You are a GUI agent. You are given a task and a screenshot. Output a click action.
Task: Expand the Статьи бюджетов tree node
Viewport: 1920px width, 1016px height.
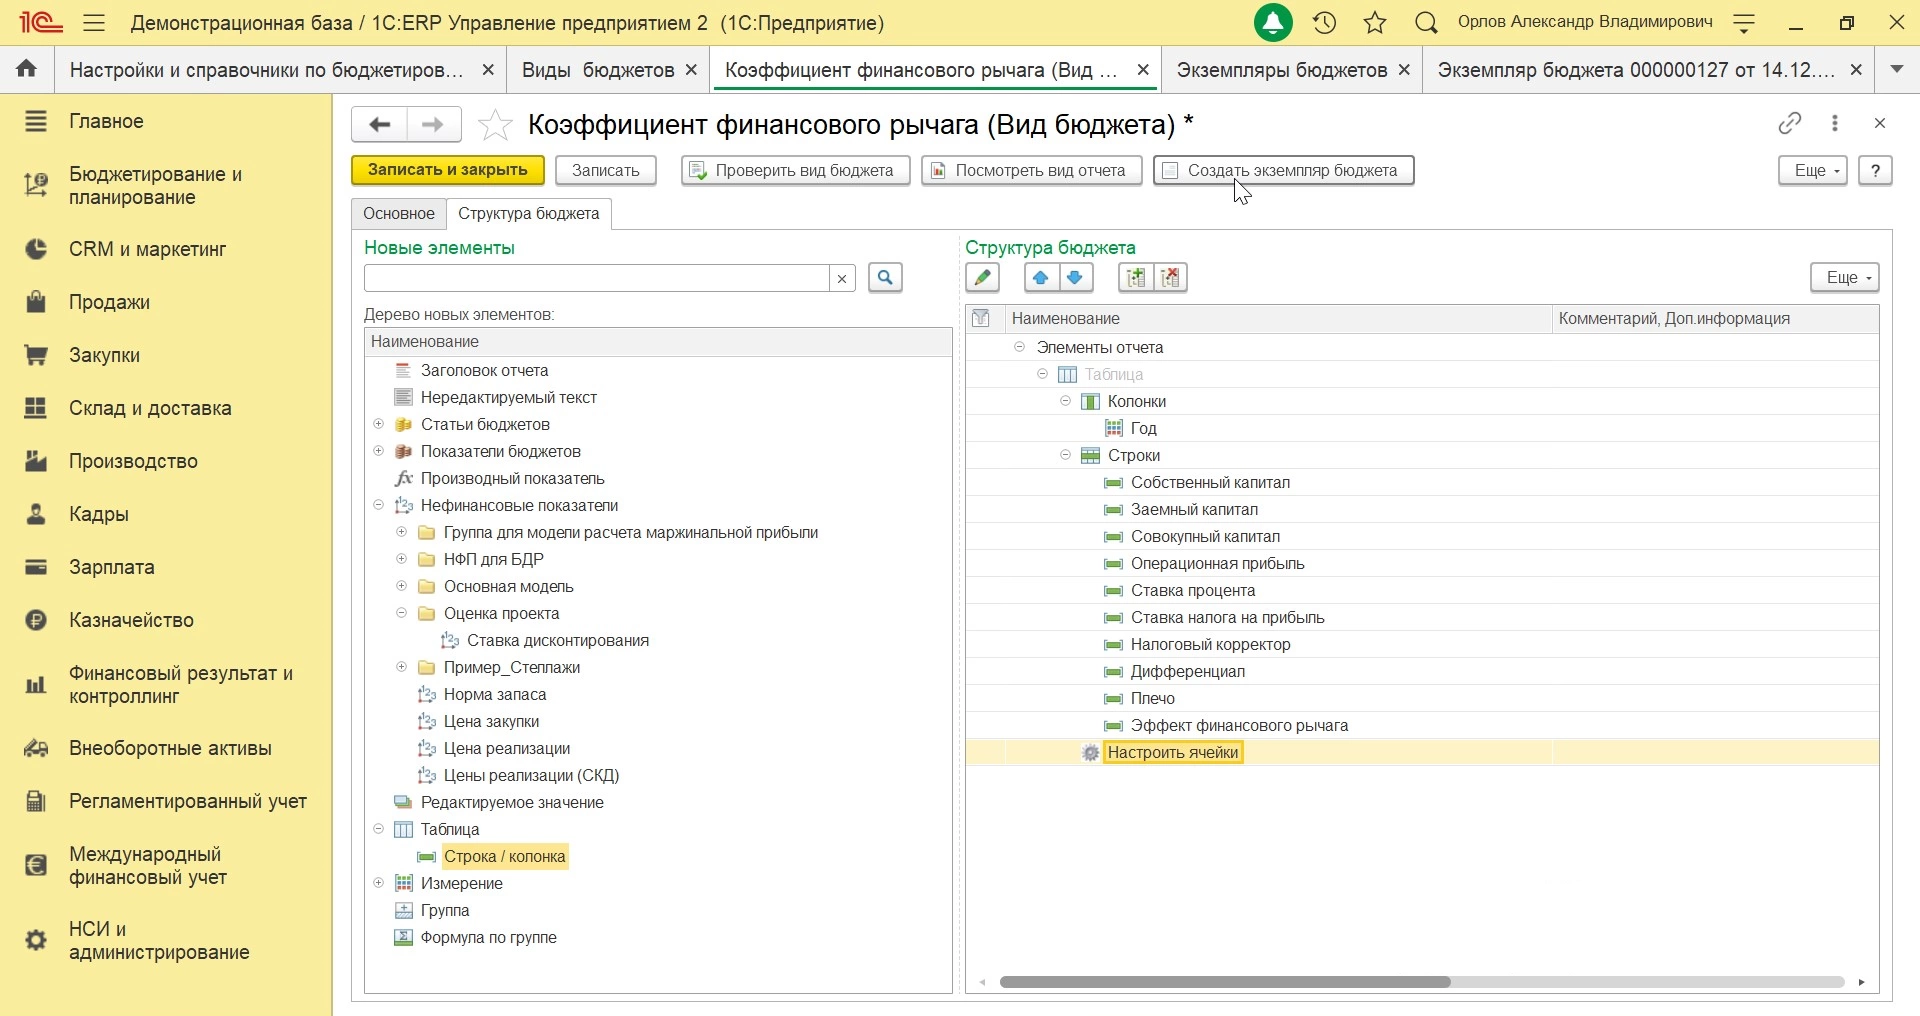(x=379, y=425)
